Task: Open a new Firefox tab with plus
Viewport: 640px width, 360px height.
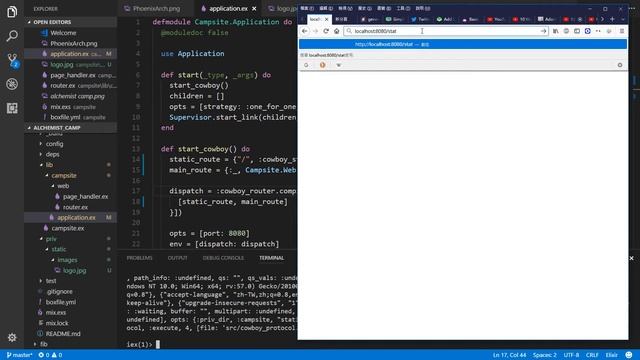Action: pyautogui.click(x=612, y=19)
